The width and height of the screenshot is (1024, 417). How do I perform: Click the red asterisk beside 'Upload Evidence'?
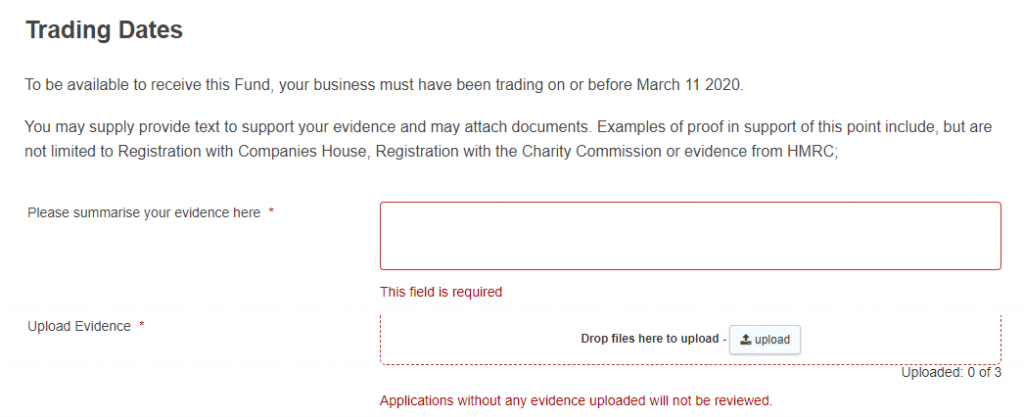[x=142, y=326]
